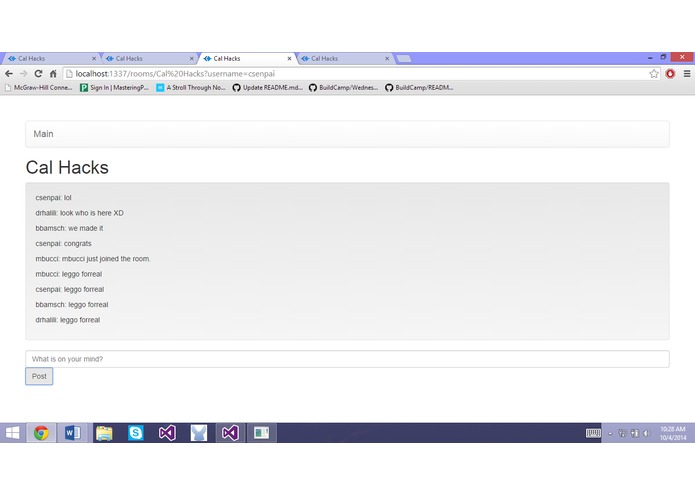
Task: Open File Explorer from the taskbar
Action: click(105, 433)
